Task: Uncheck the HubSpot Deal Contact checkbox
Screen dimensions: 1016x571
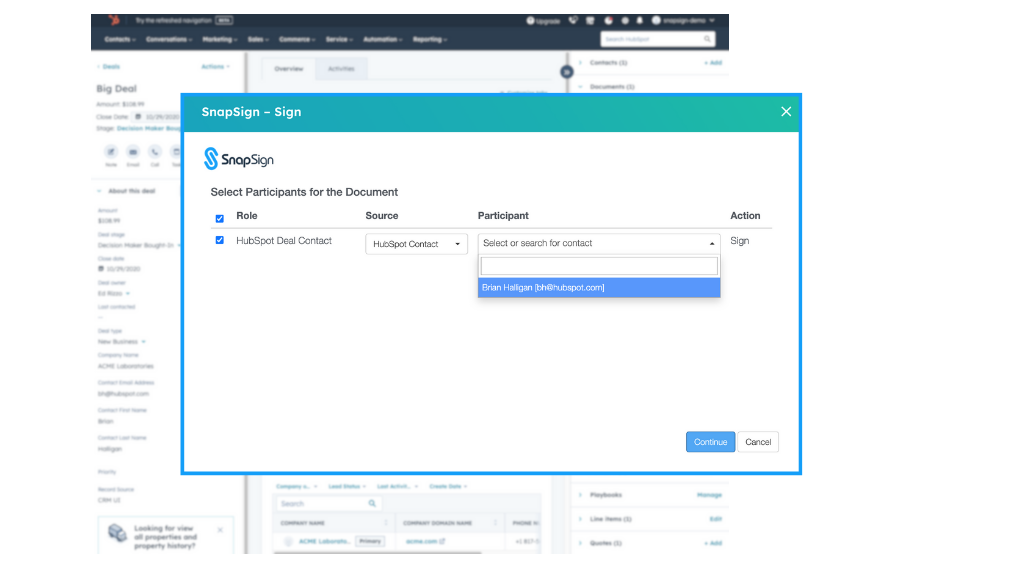Action: tap(220, 240)
